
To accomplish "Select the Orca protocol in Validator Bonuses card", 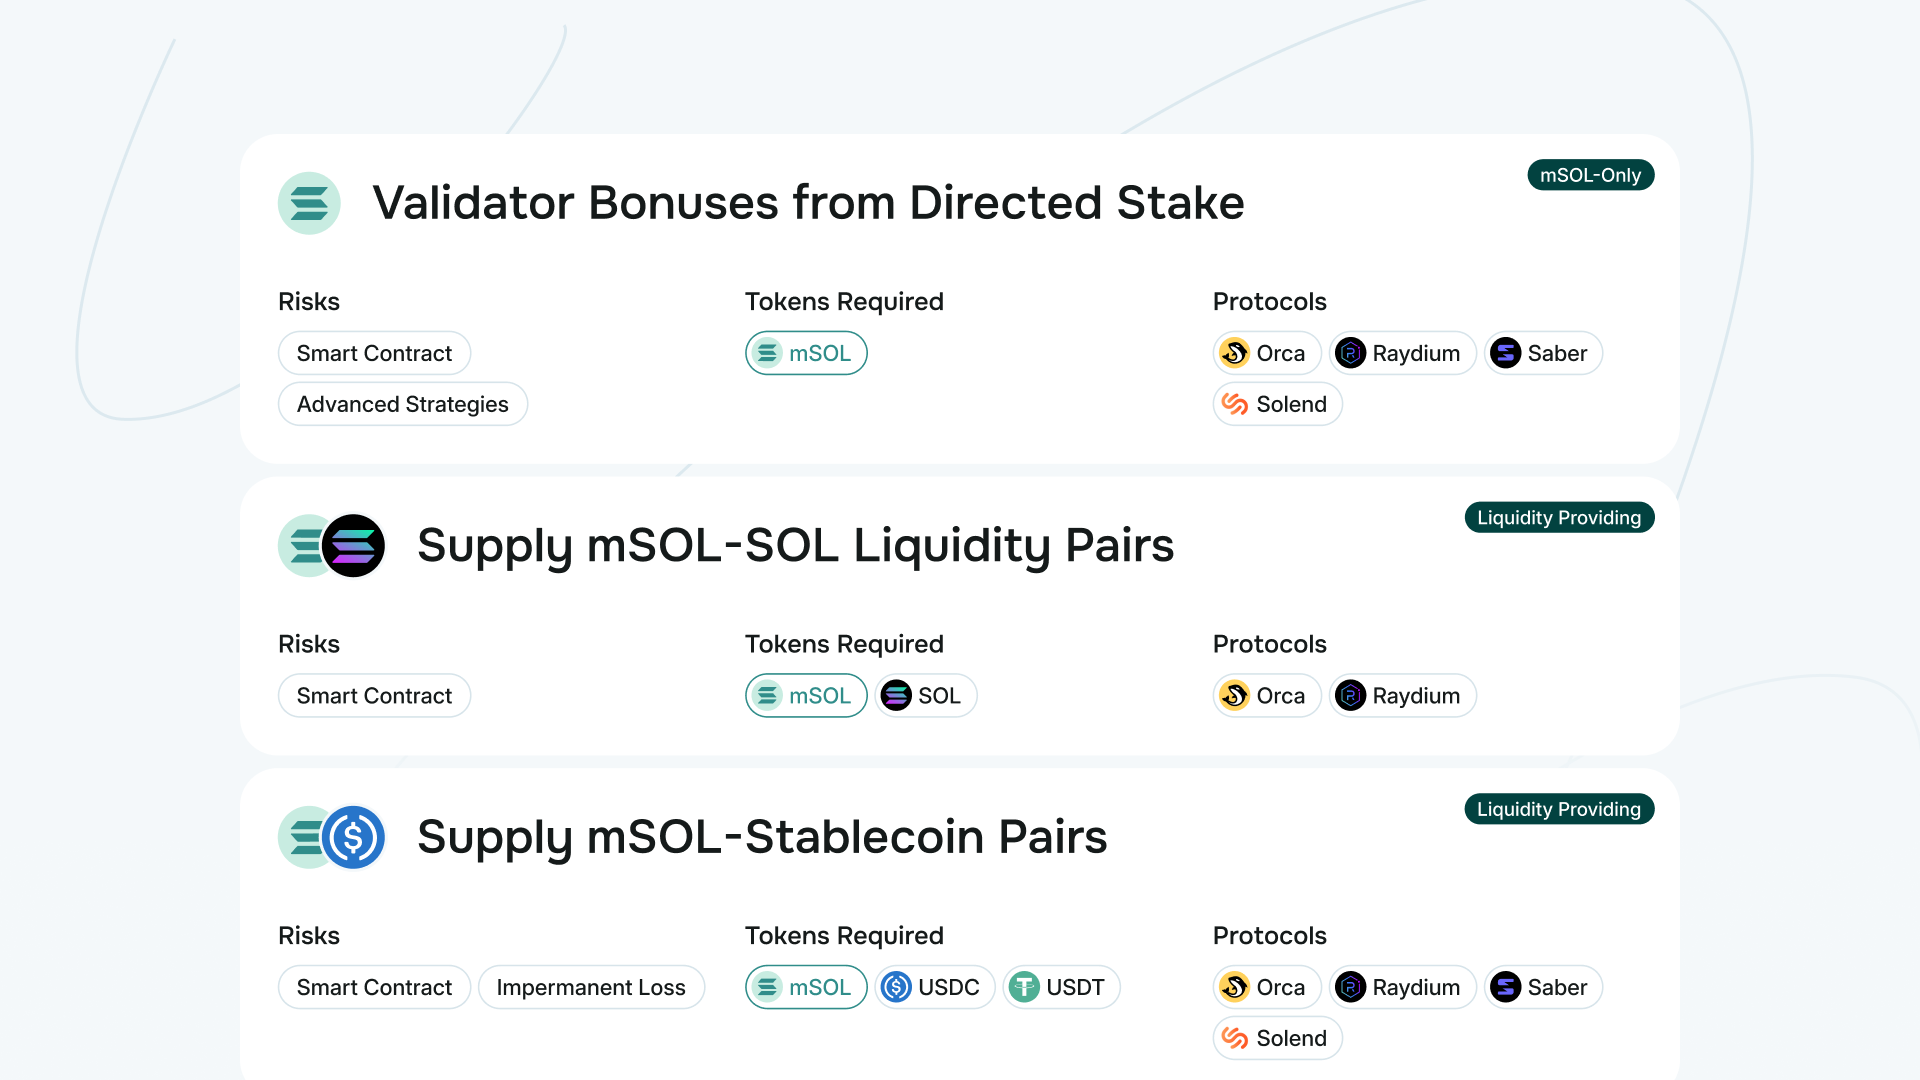I will 1267,353.
